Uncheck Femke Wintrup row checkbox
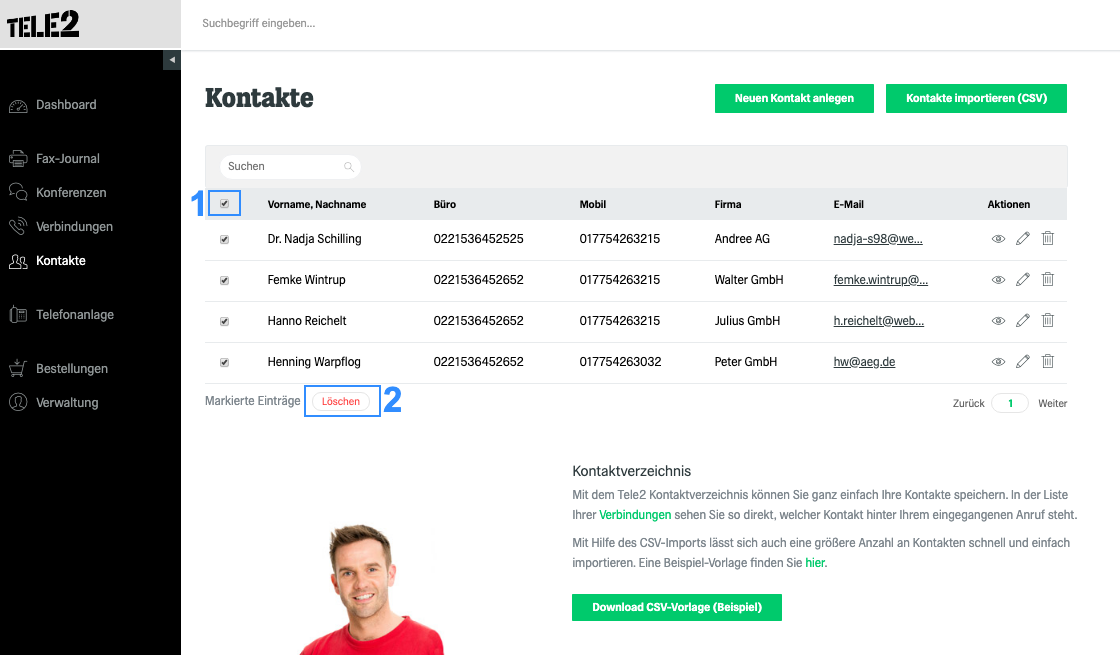 [224, 280]
